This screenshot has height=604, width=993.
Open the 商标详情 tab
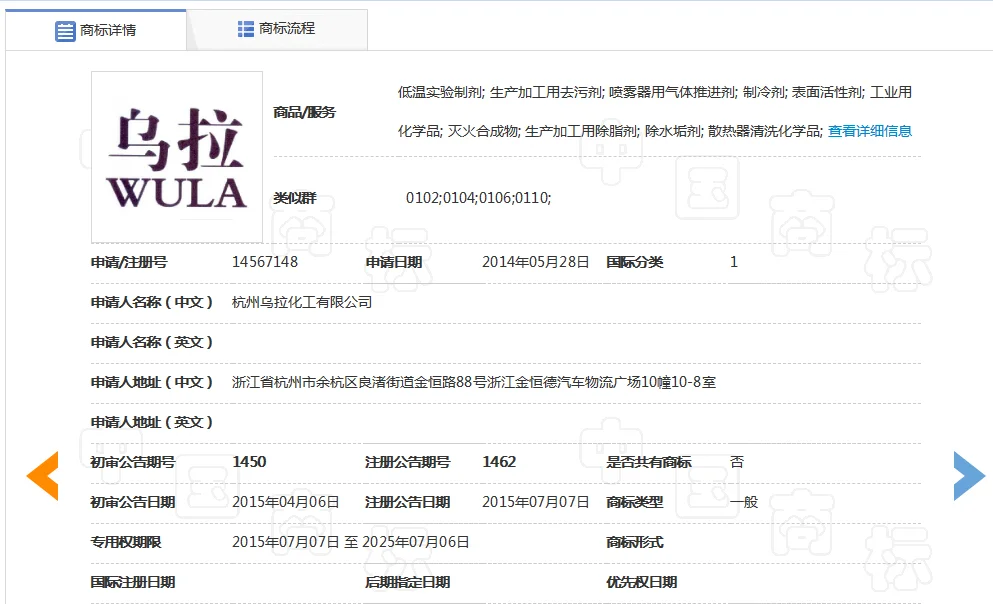coord(96,30)
